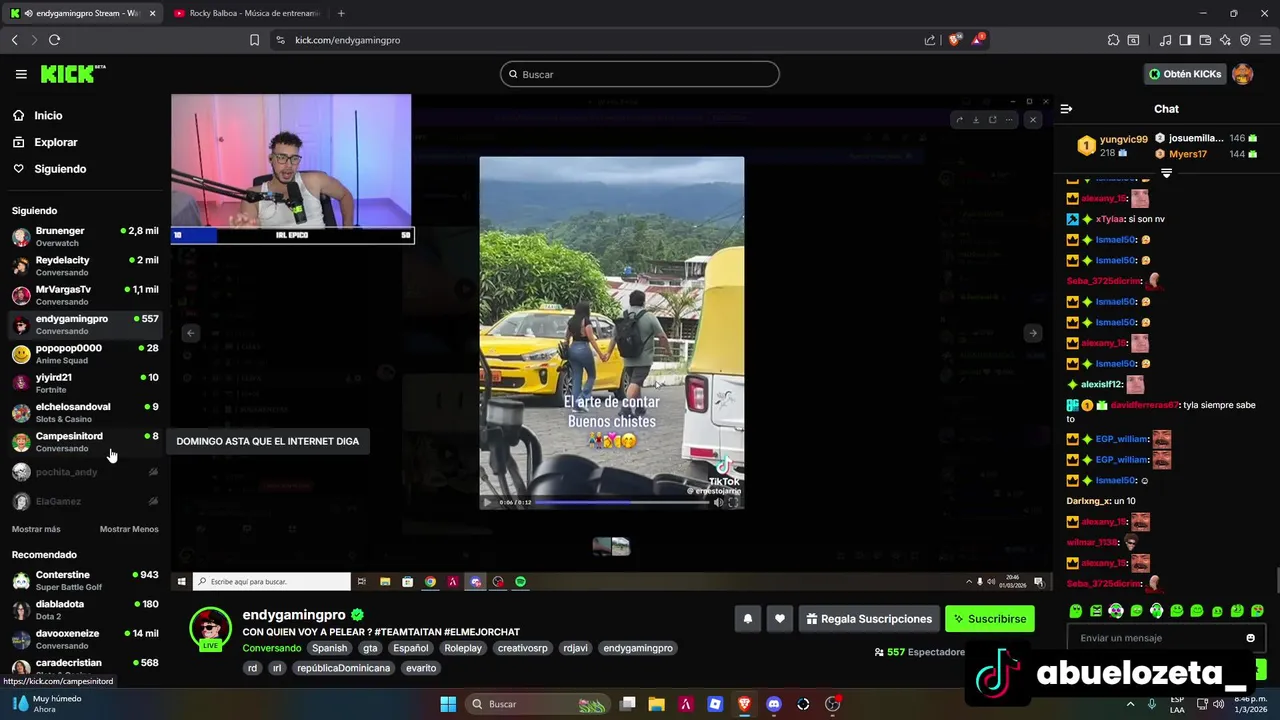Open Conterstine recommended channel
Screen dimensions: 1280x720
click(85, 580)
